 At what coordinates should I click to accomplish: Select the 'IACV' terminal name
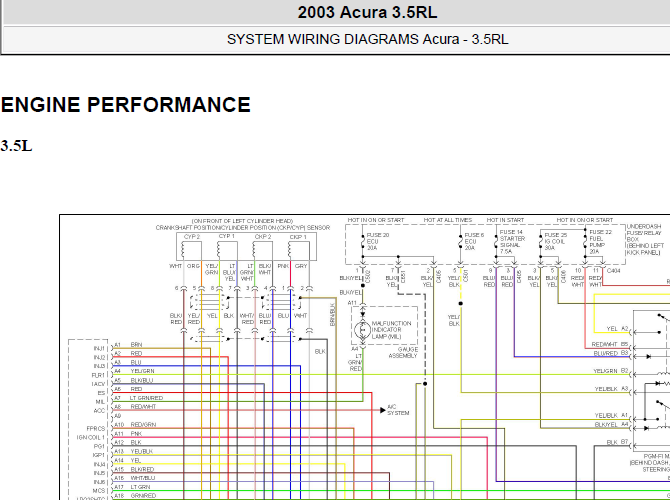98,384
